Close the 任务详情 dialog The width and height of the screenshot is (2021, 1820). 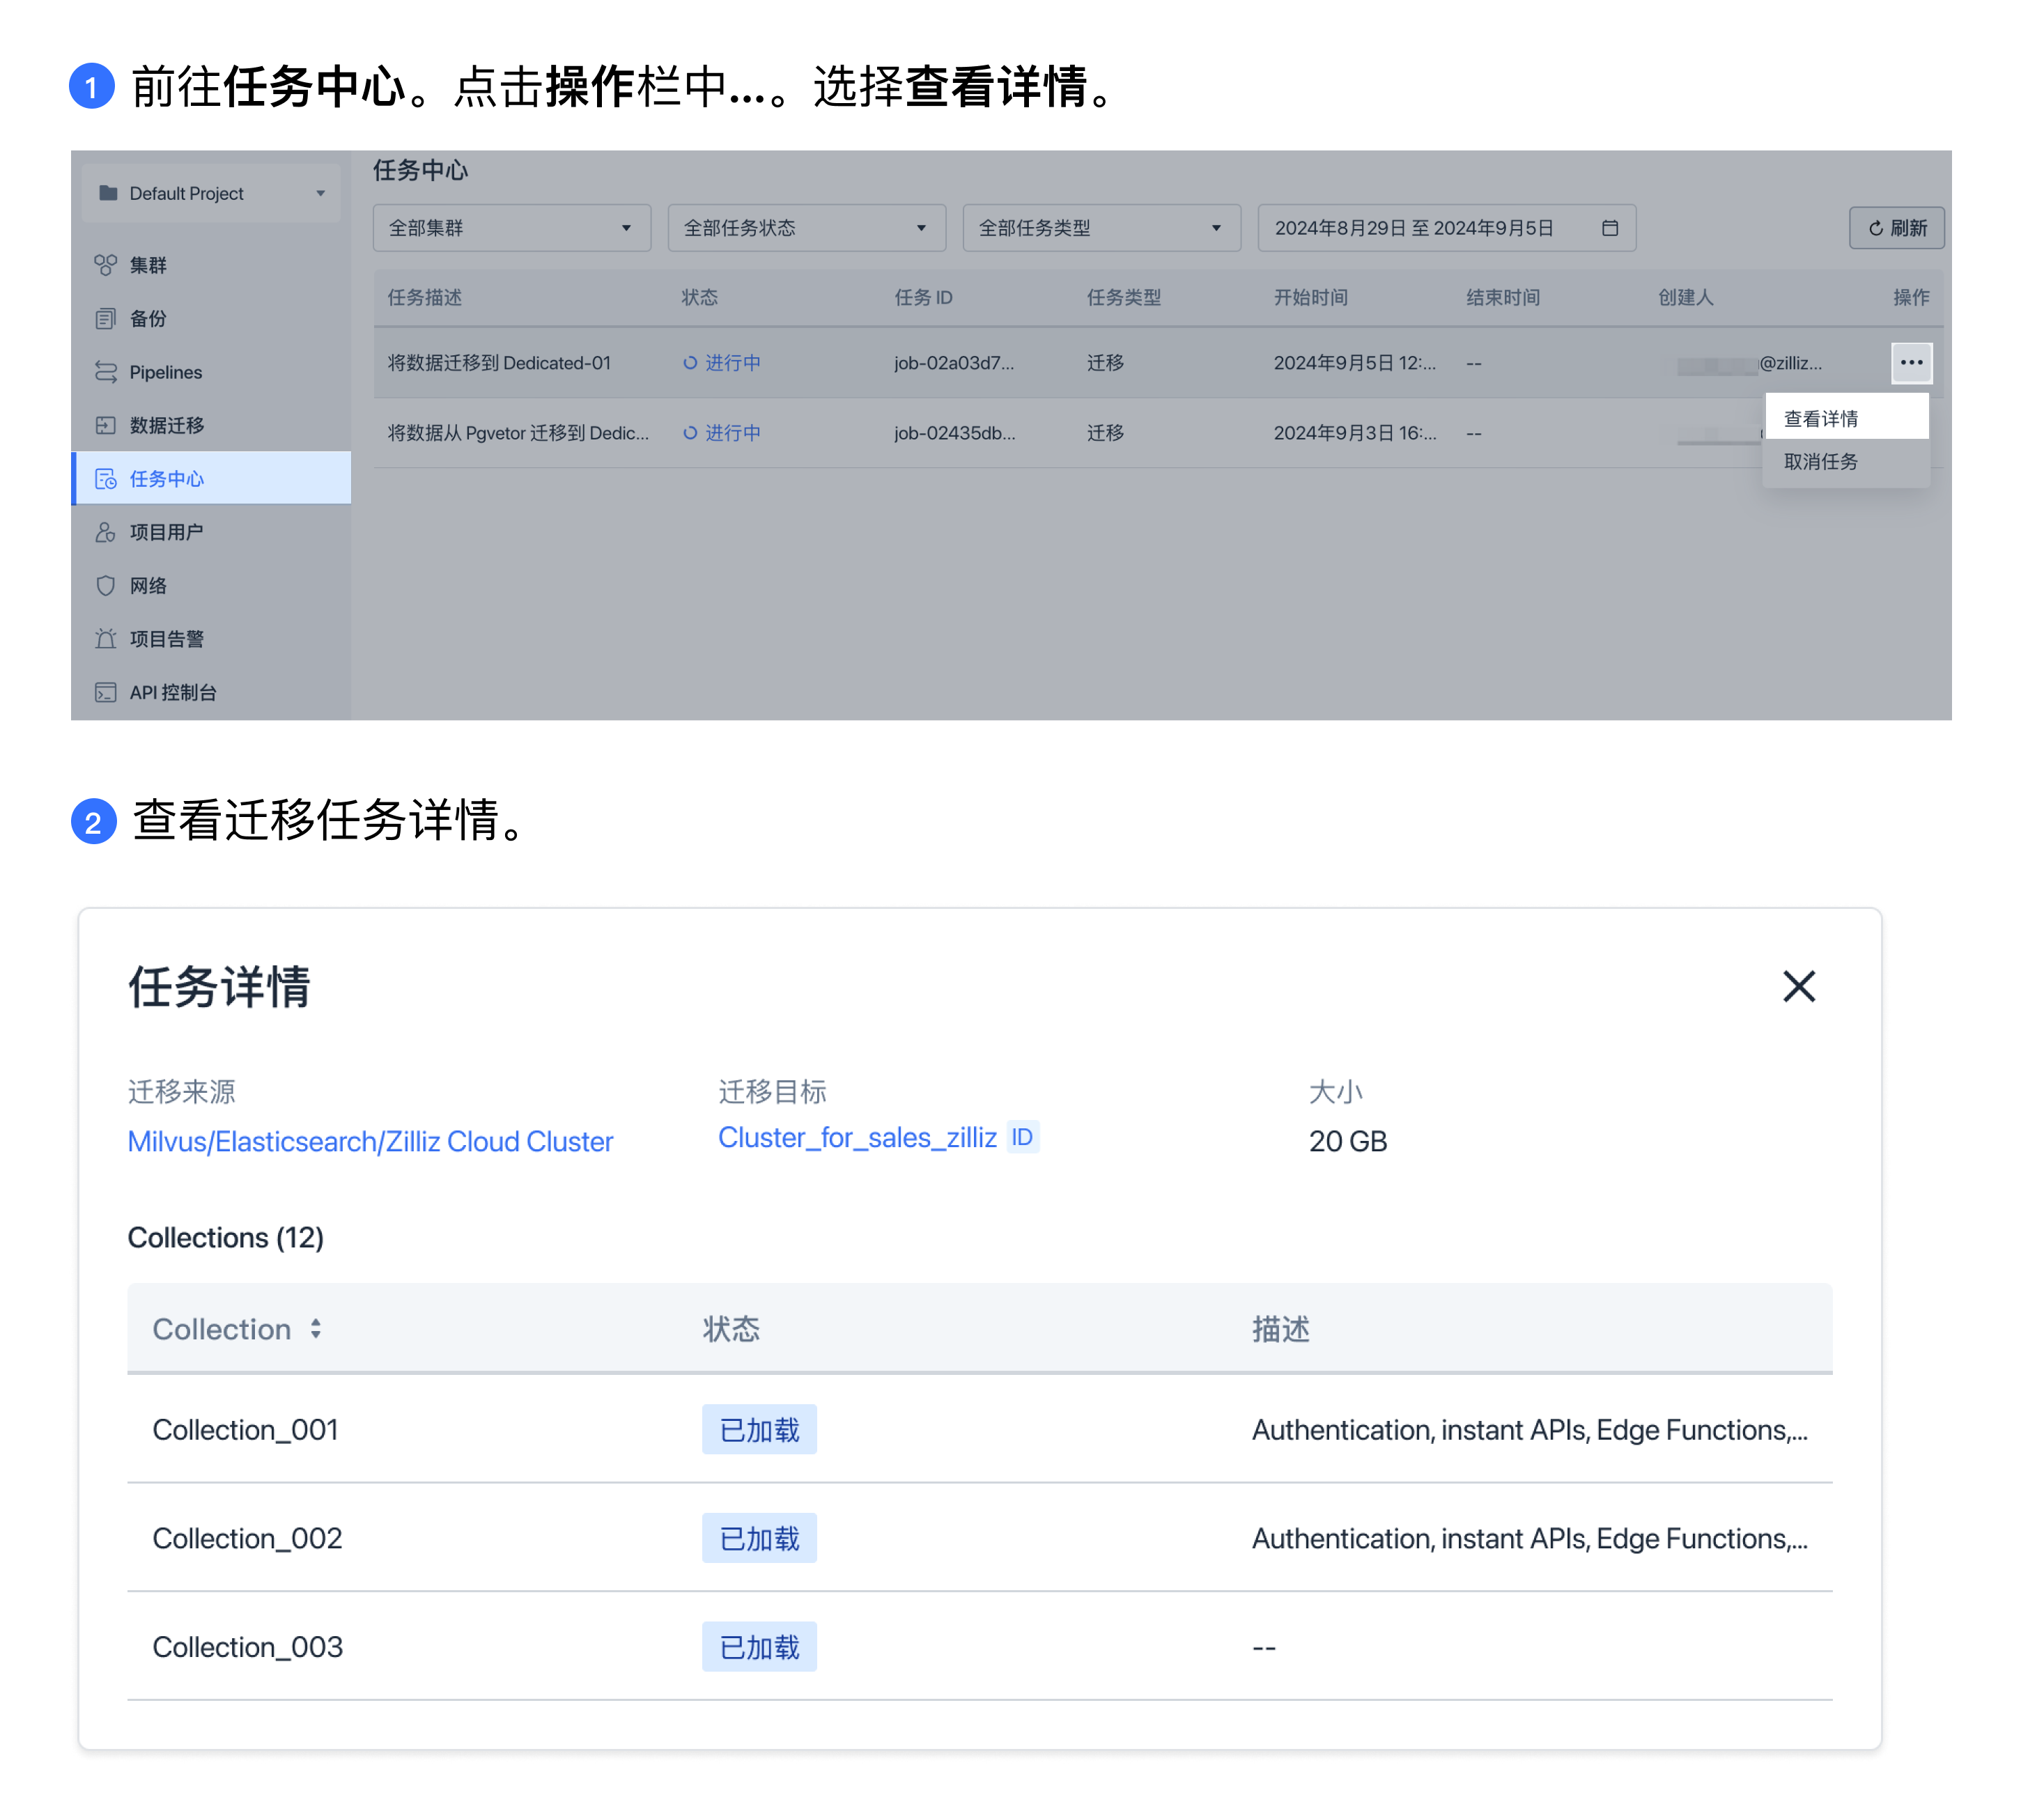1799,986
